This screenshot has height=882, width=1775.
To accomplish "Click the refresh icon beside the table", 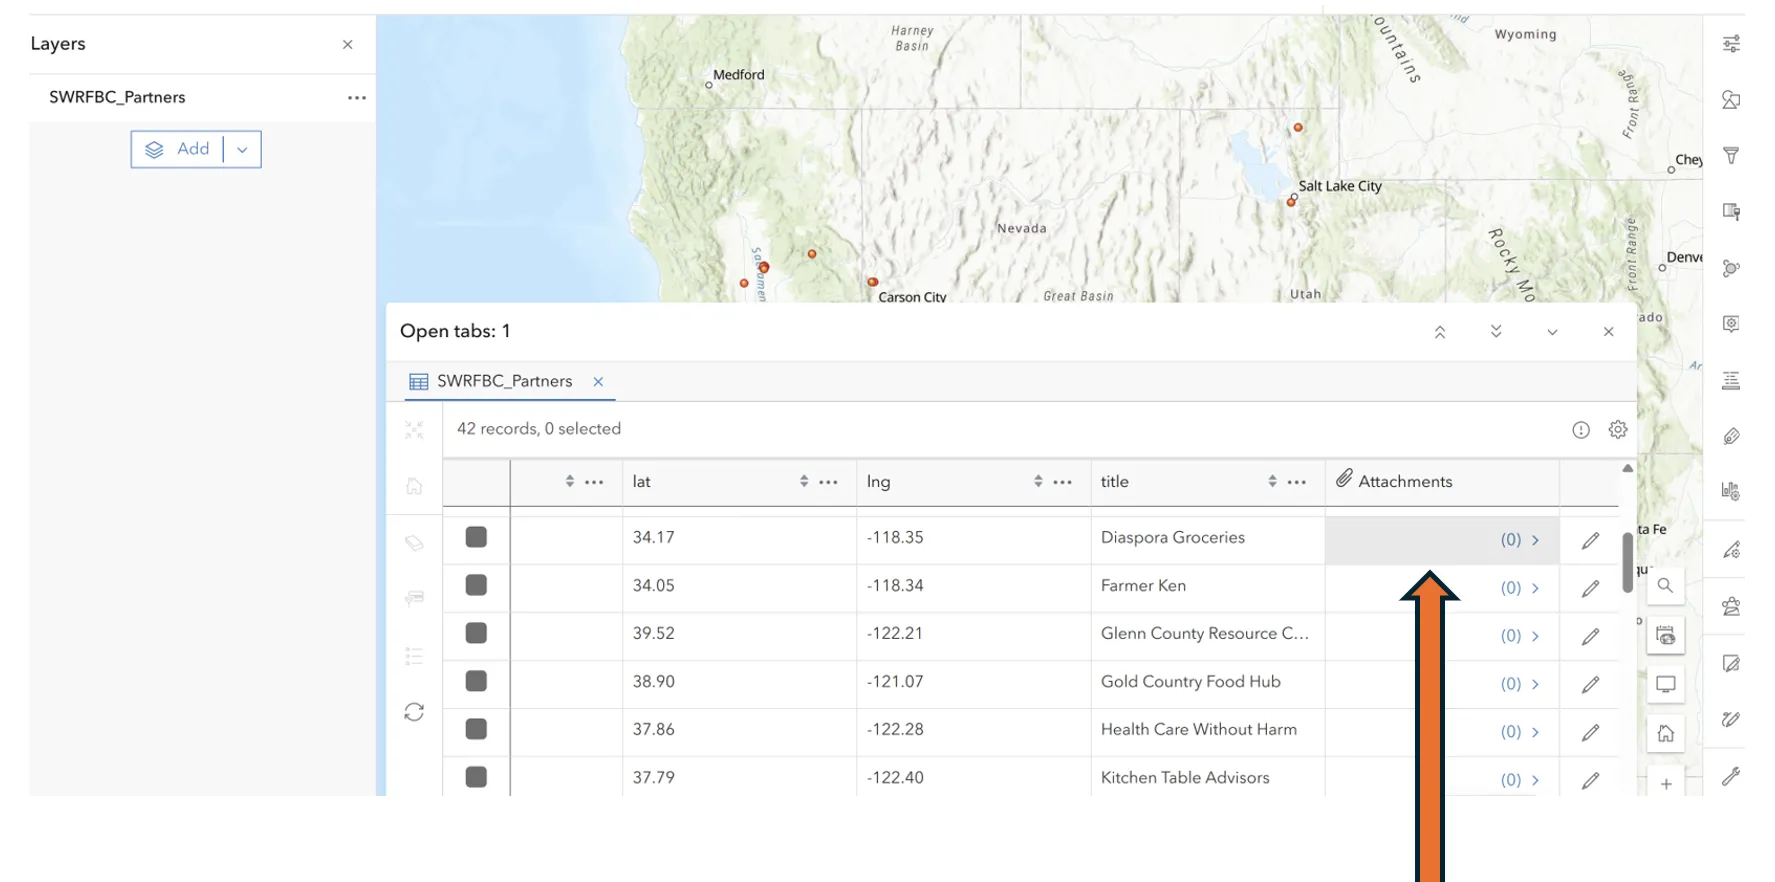I will pyautogui.click(x=414, y=712).
